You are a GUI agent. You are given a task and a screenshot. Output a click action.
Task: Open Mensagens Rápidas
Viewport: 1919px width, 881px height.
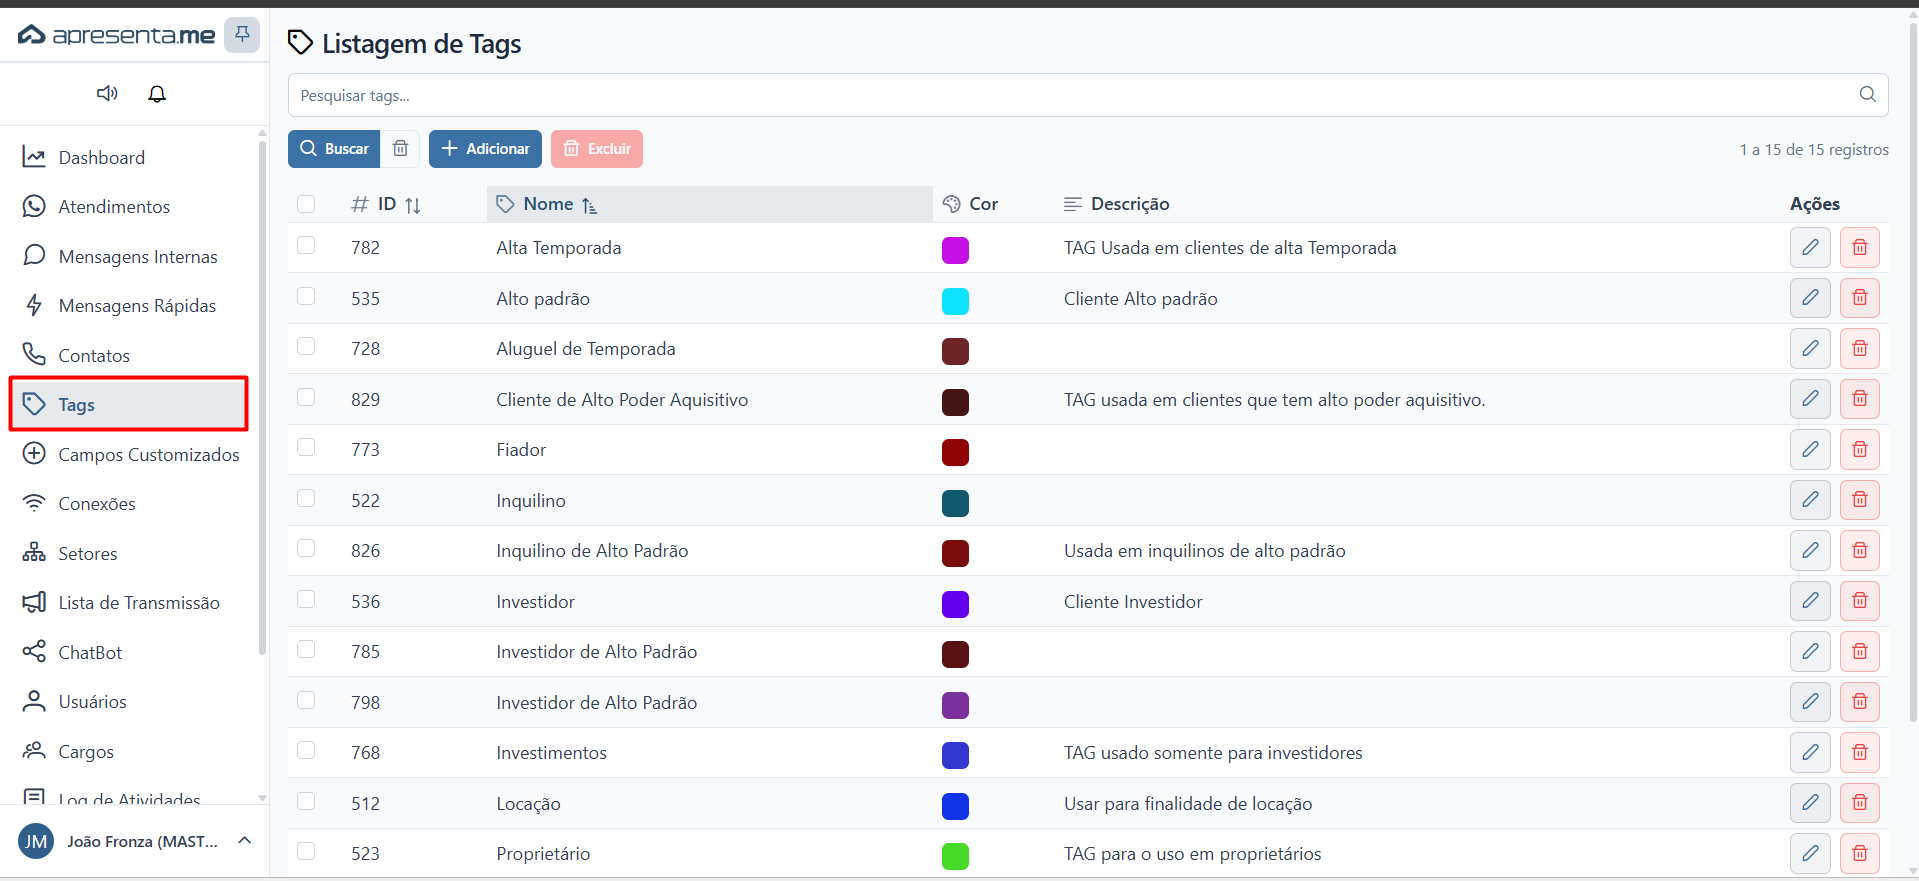point(130,306)
